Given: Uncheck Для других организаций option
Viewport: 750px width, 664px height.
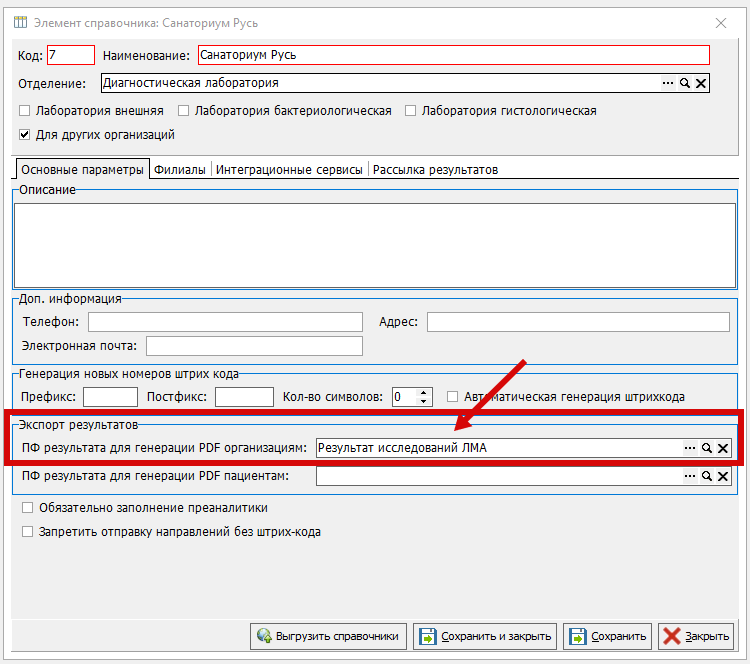Looking at the screenshot, I should [25, 134].
